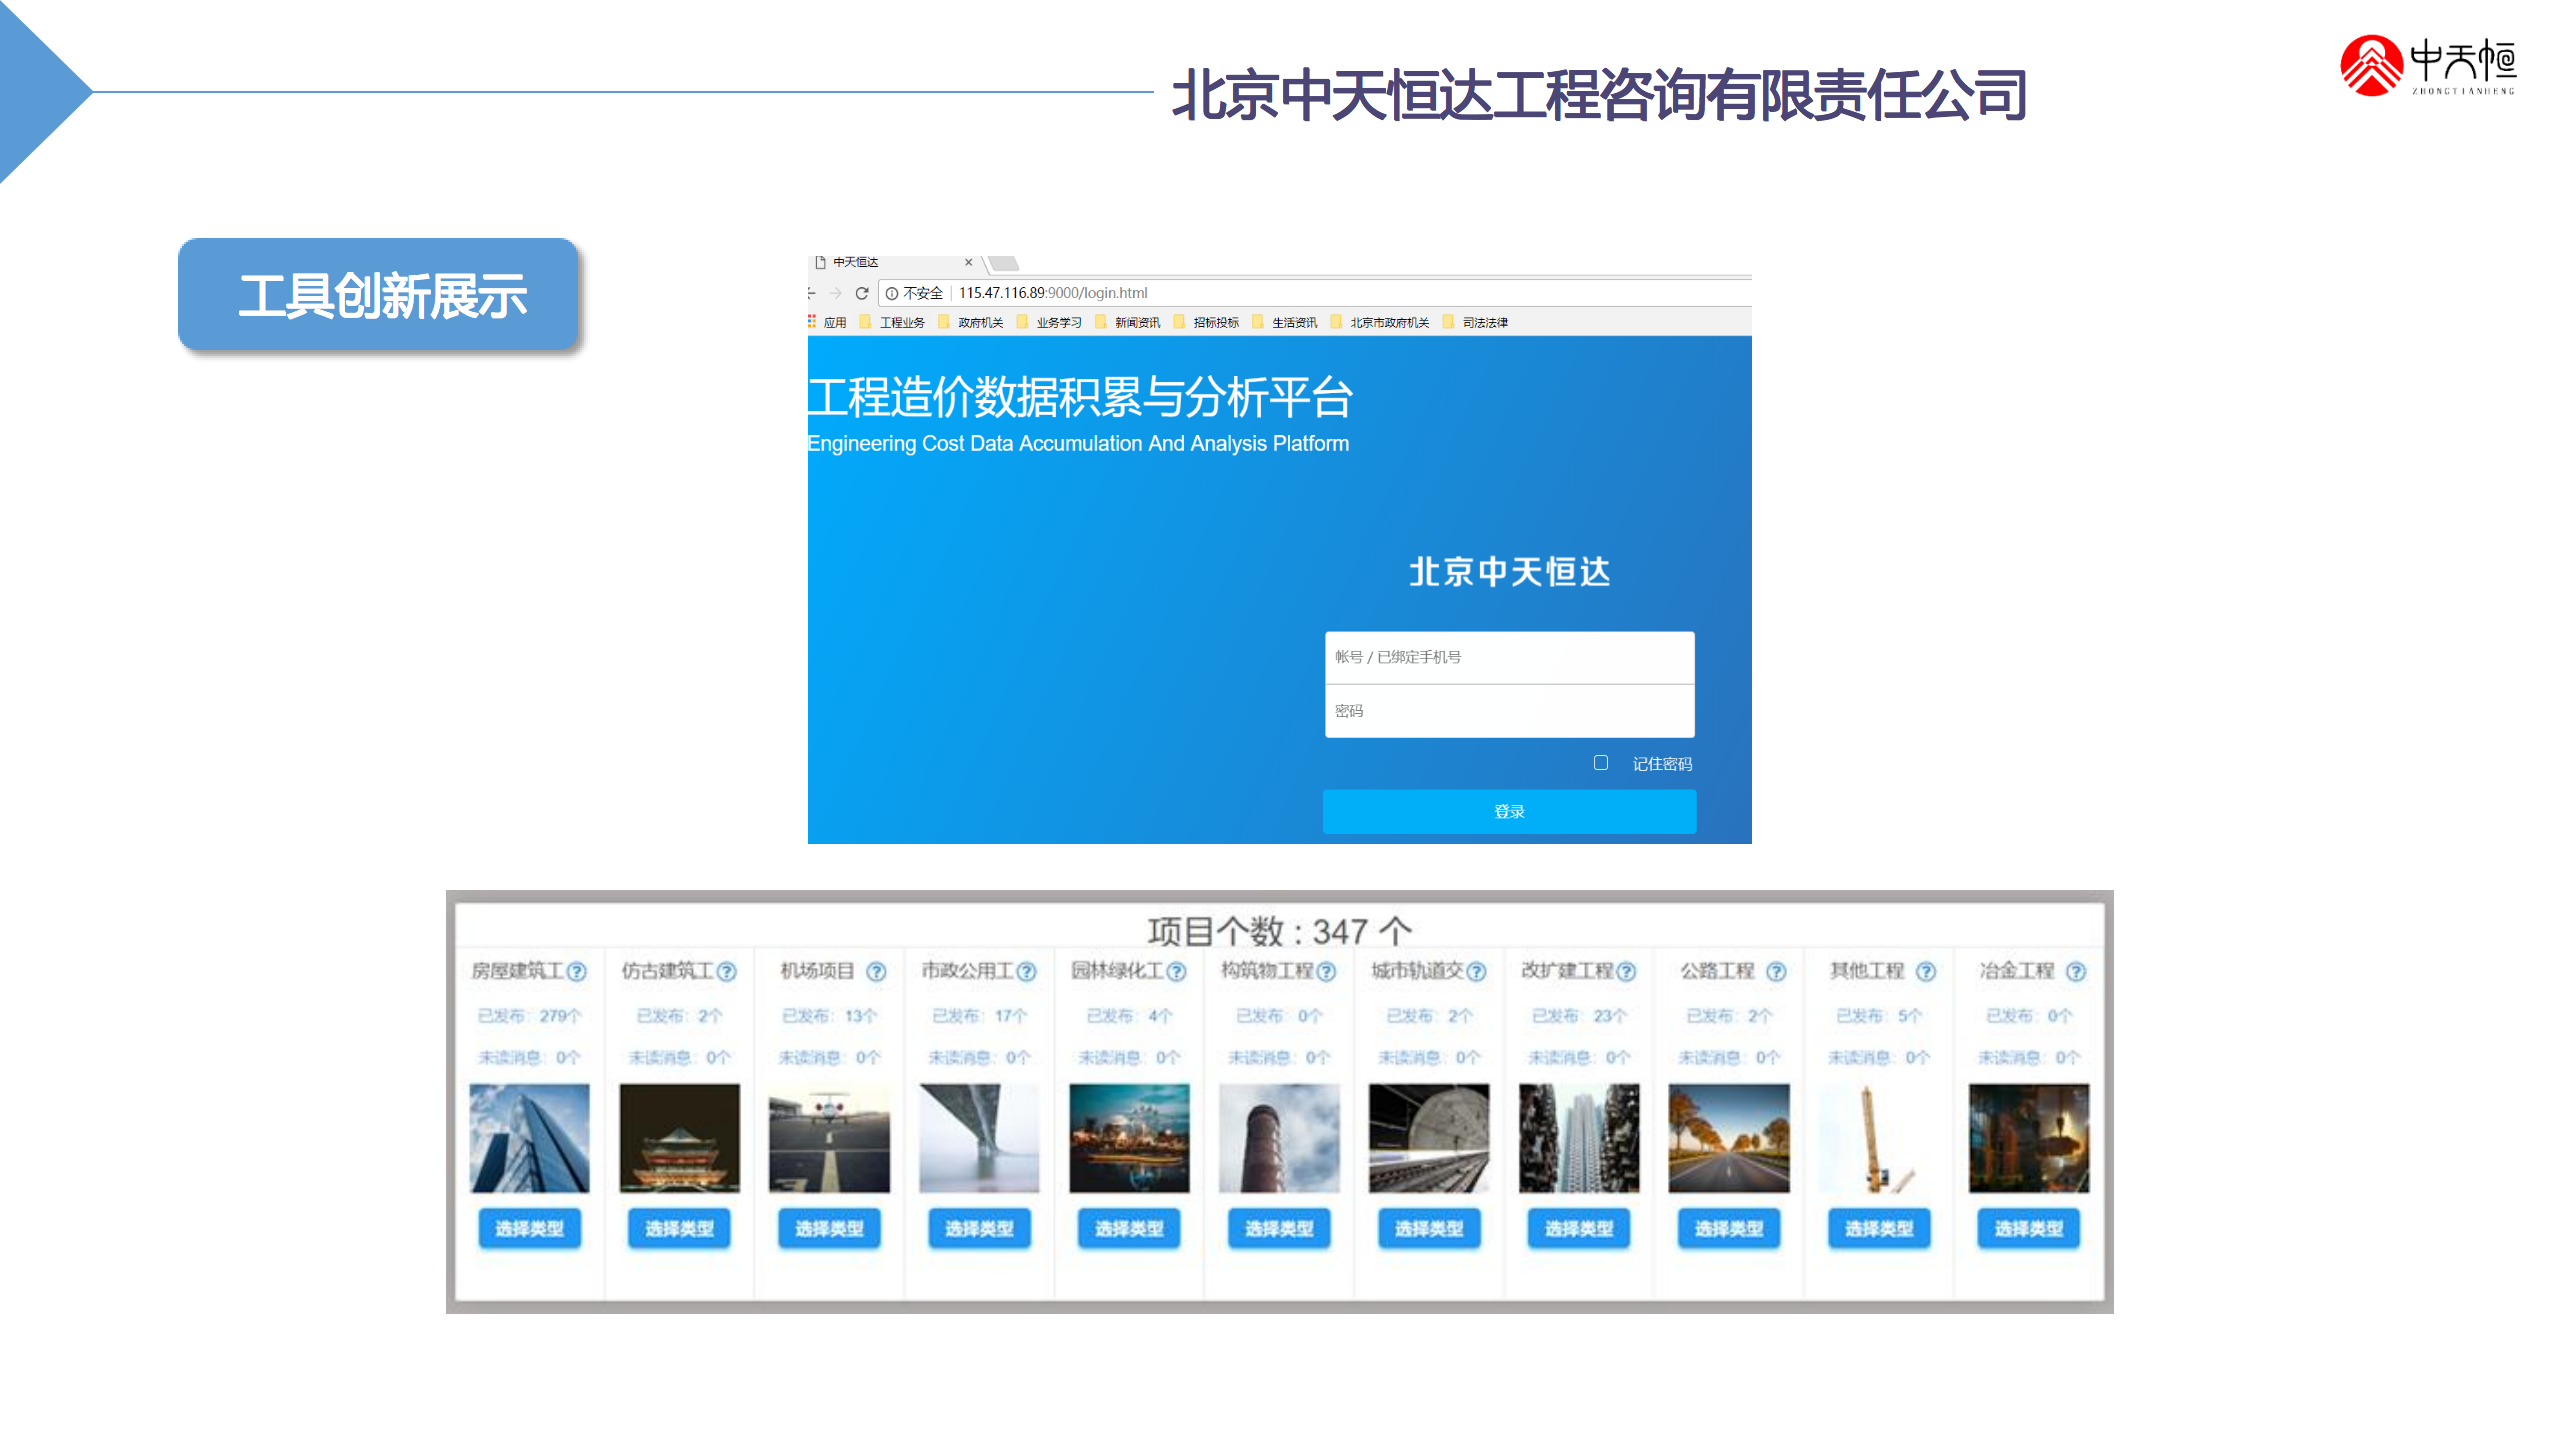Click help icon beside 市政公用工
The image size is (2560, 1440).
tap(1026, 971)
